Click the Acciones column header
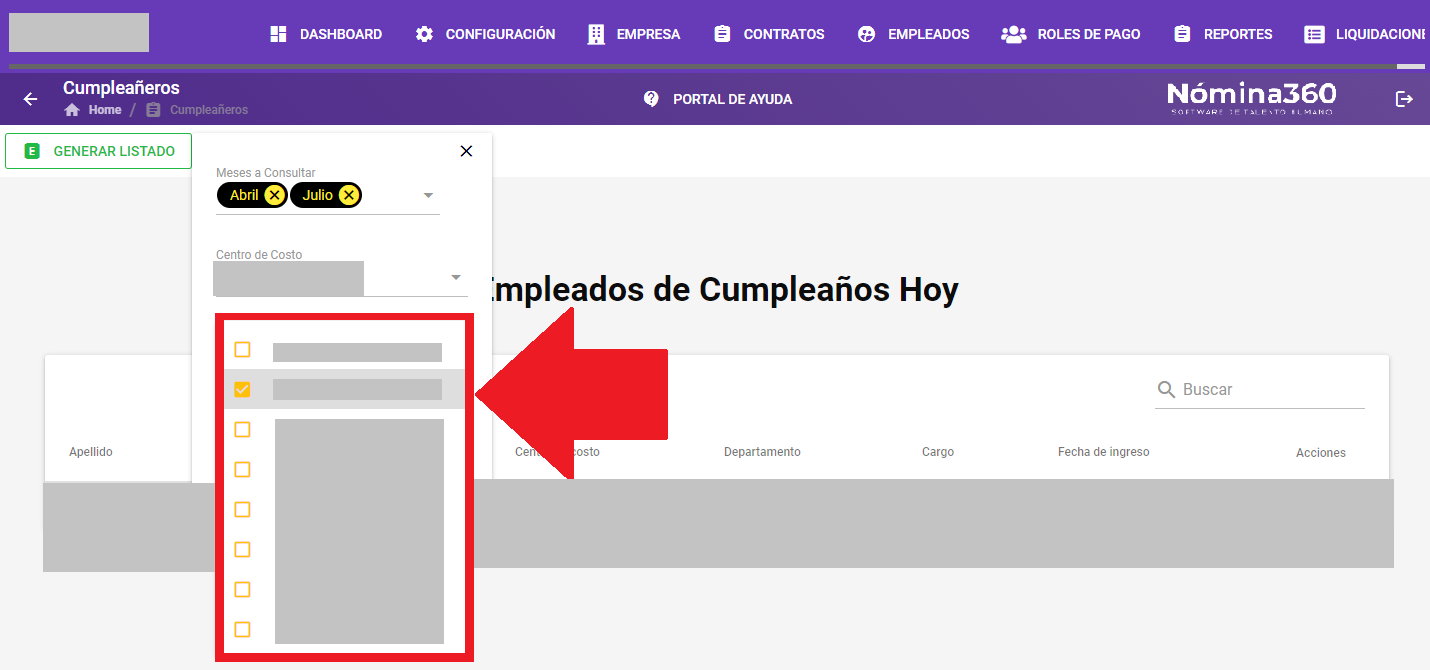Viewport: 1430px width, 670px height. click(1321, 453)
